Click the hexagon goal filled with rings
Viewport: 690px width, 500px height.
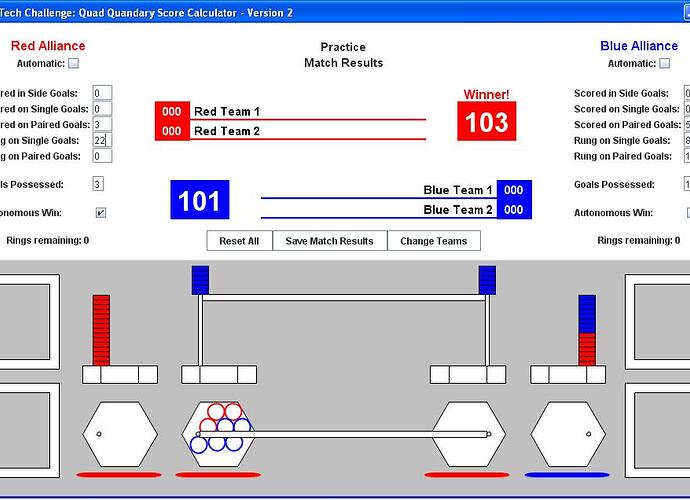(x=219, y=434)
